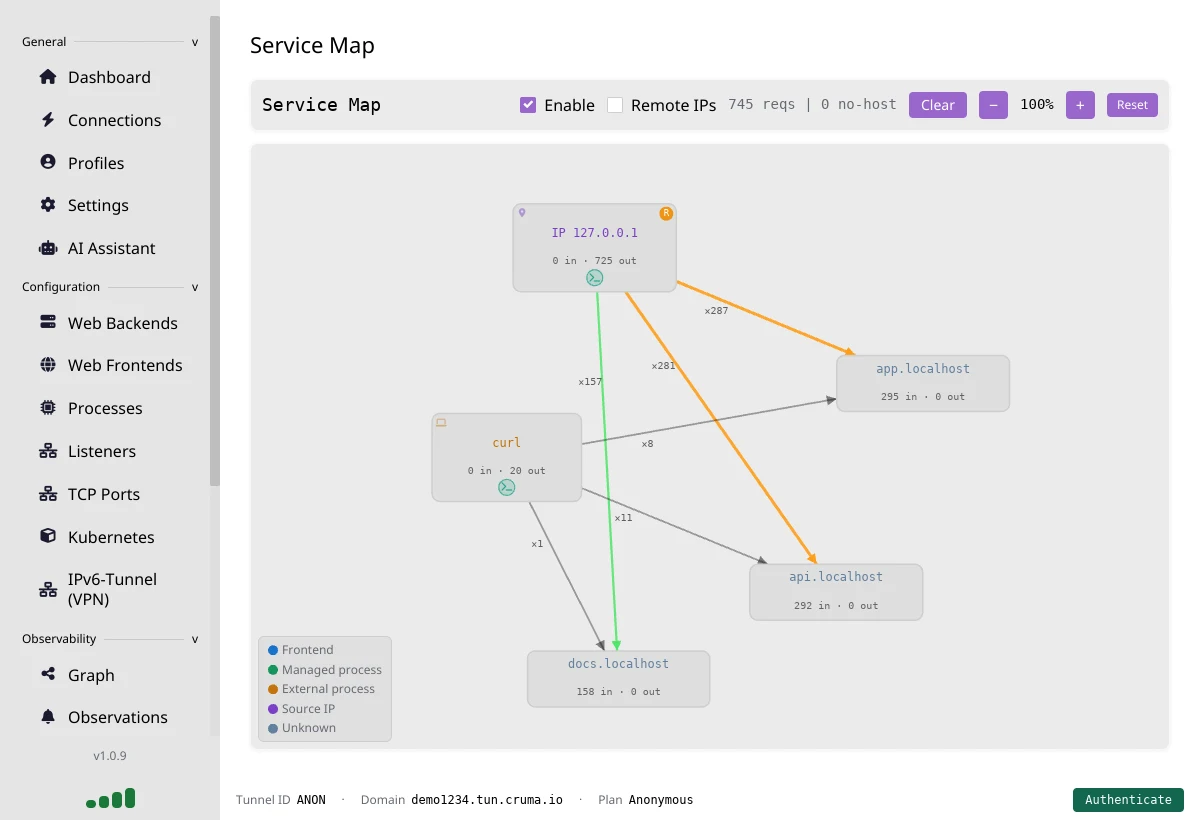Open Dashboard via home icon
Viewport: 1200px width, 820px height.
pos(47,77)
